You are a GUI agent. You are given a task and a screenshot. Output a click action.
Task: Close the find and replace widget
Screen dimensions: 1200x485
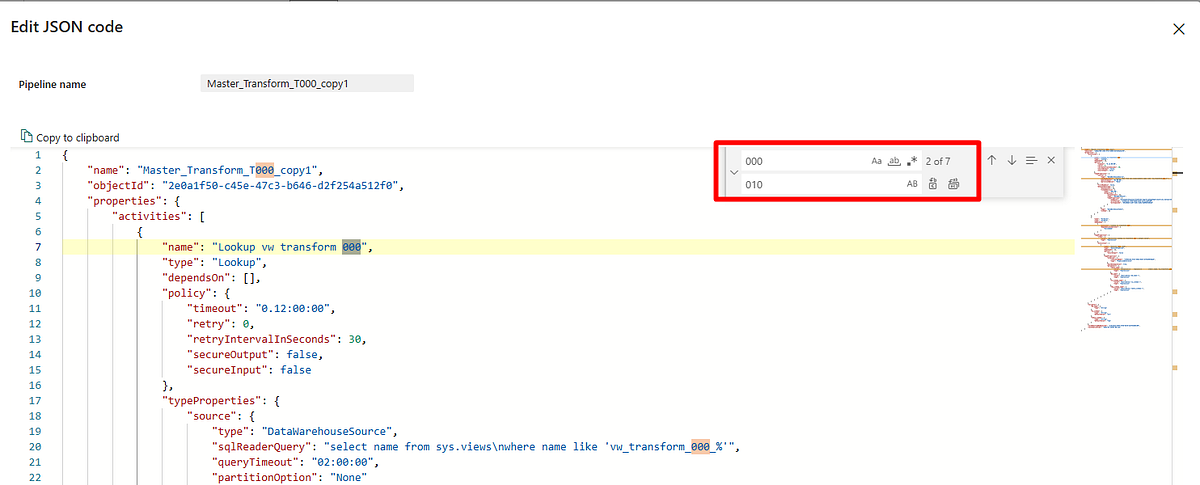tap(1051, 160)
